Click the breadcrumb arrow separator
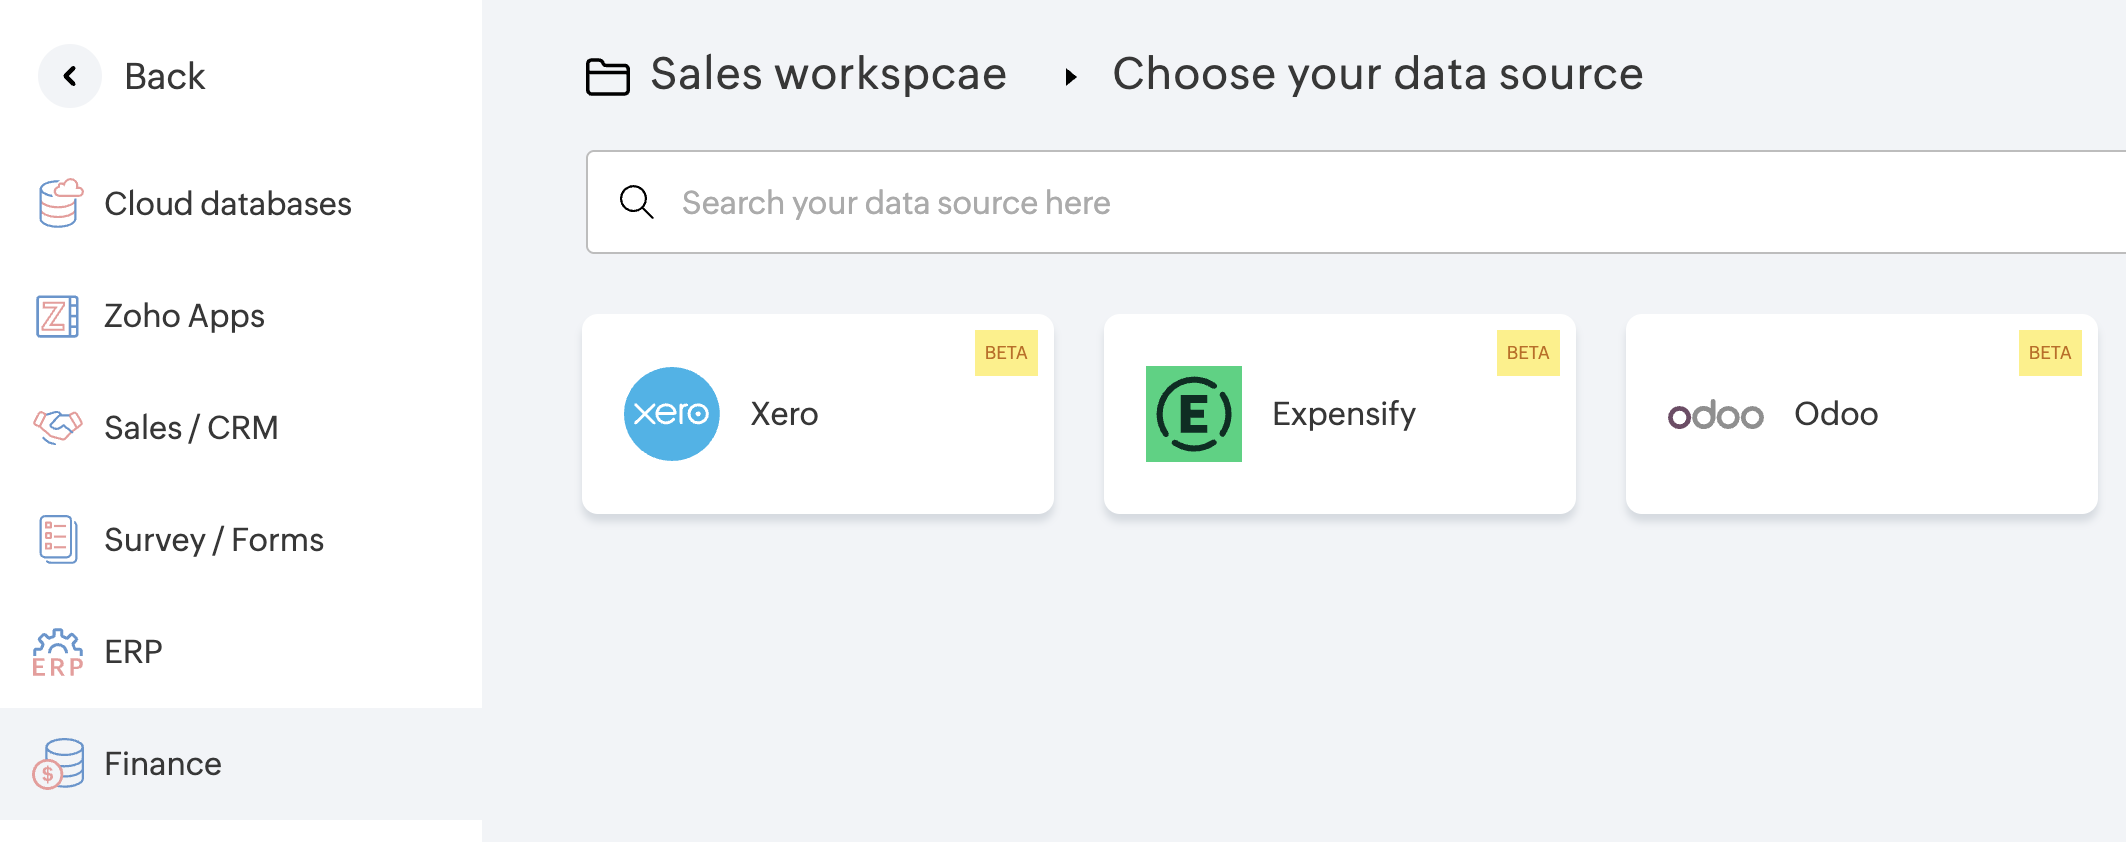 [1070, 77]
